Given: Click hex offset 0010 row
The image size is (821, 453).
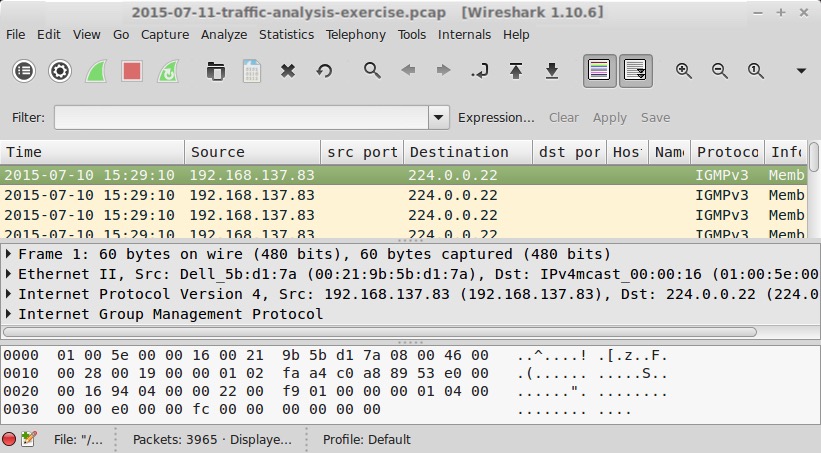Looking at the screenshot, I should (335, 373).
